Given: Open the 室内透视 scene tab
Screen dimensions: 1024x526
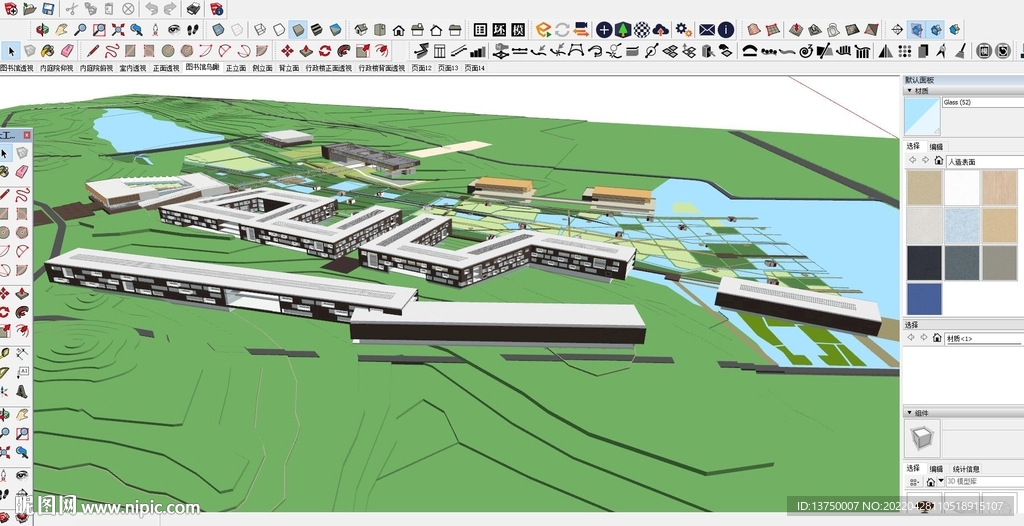Looking at the screenshot, I should [135, 68].
